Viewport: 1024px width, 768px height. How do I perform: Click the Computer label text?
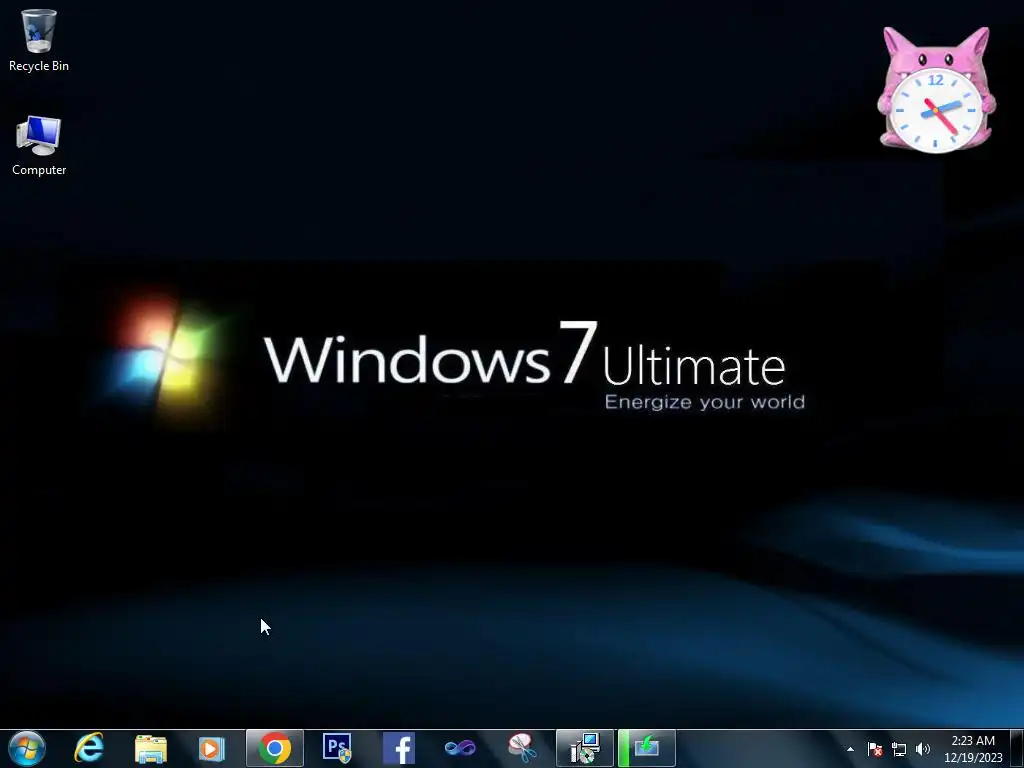(39, 170)
